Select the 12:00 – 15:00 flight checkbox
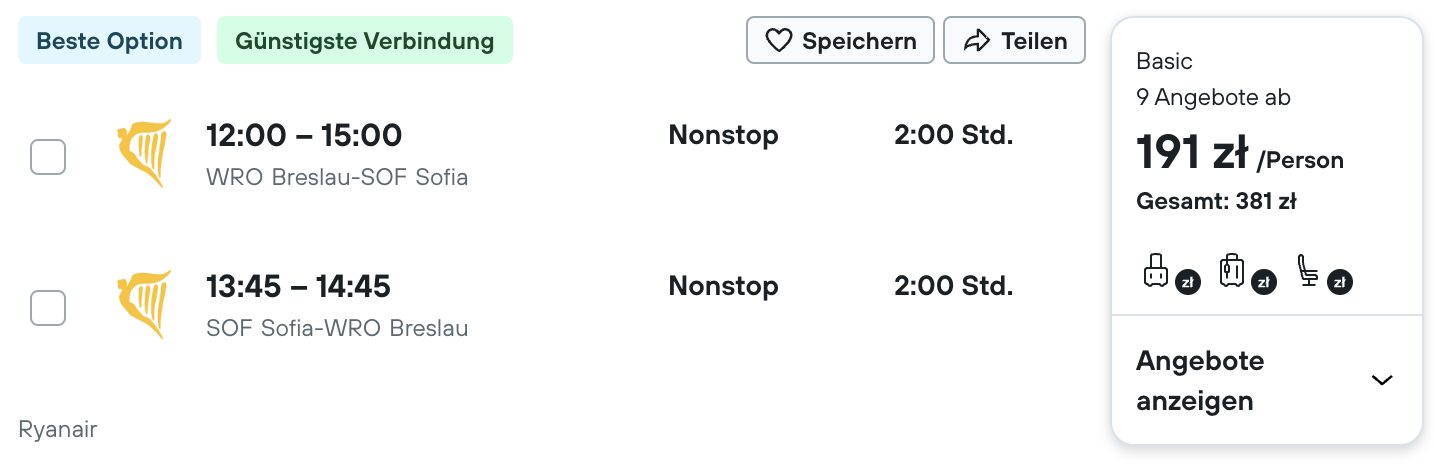 coord(48,157)
